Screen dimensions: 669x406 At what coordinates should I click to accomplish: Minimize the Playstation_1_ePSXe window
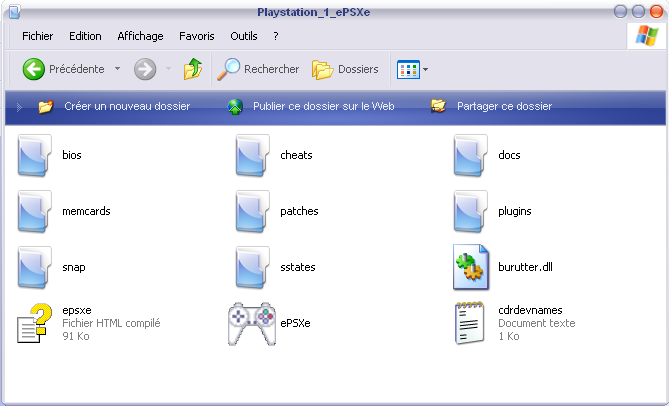(x=620, y=12)
